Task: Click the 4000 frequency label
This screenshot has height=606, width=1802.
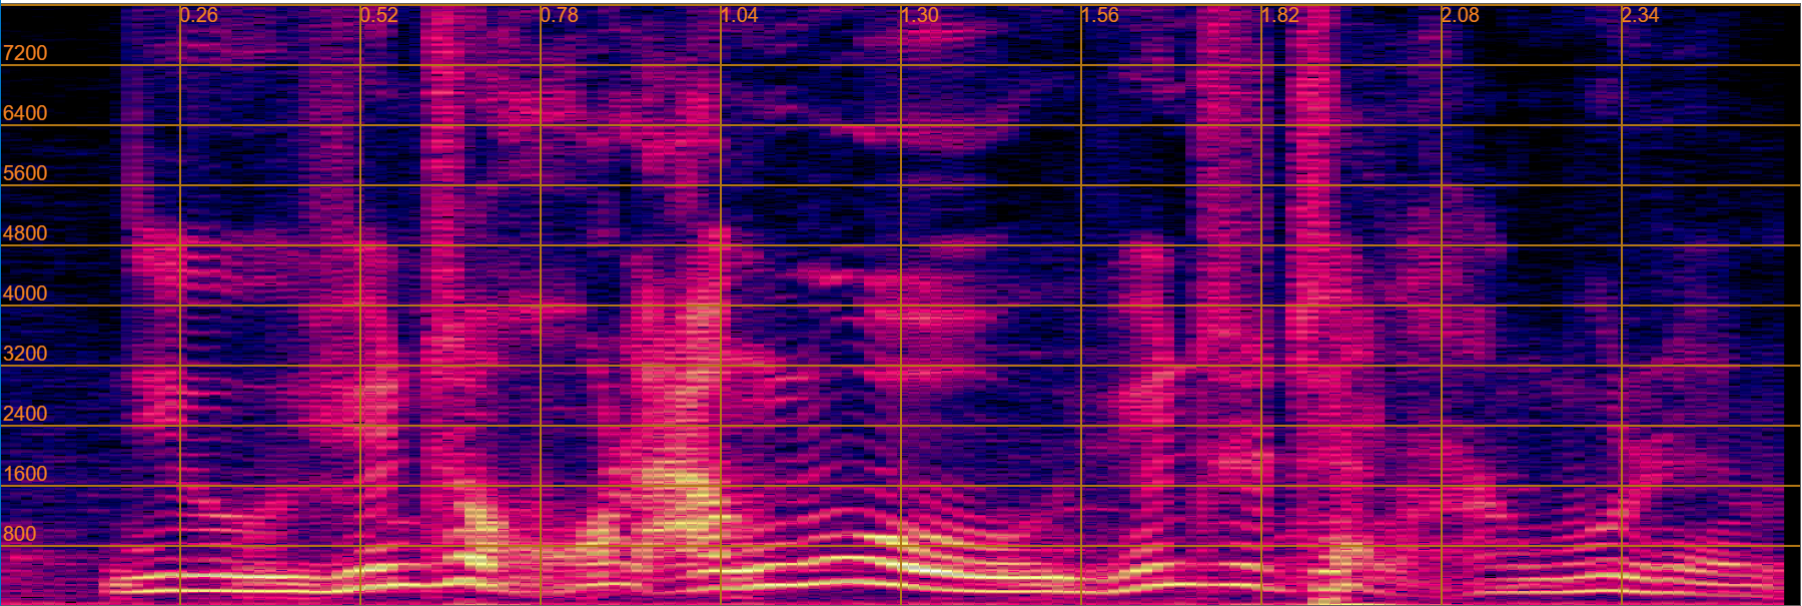Action: [25, 293]
